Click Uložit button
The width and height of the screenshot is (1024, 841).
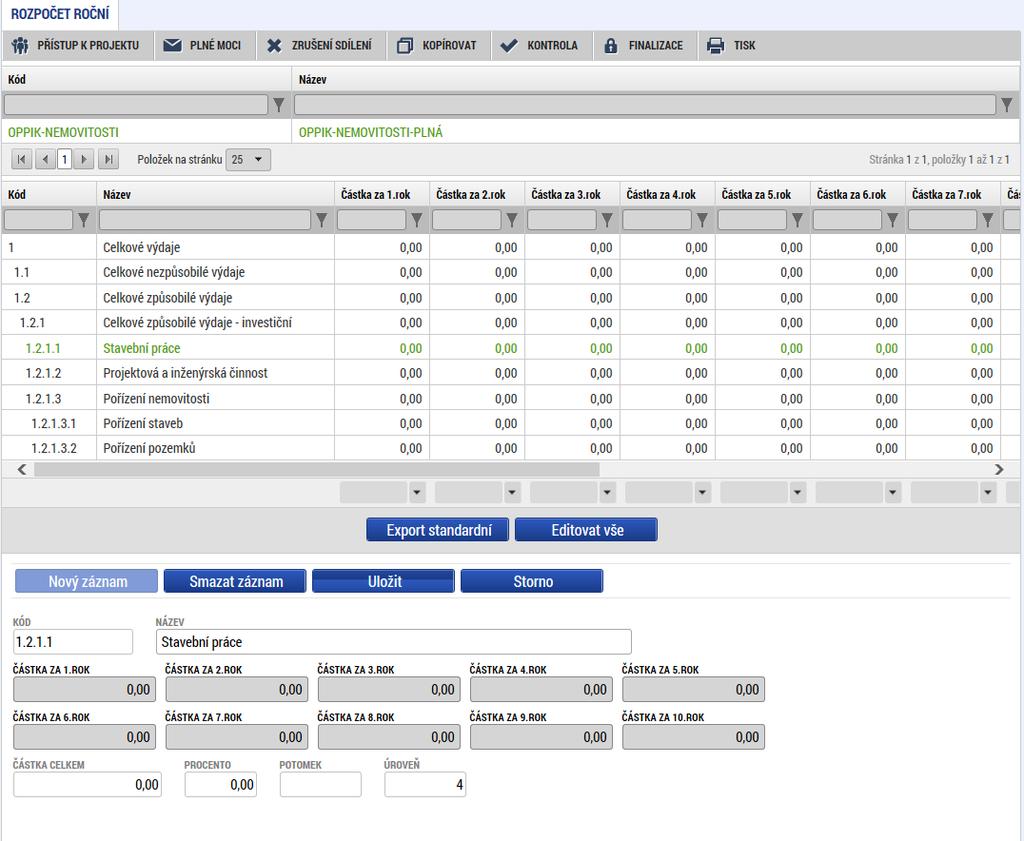tap(383, 581)
